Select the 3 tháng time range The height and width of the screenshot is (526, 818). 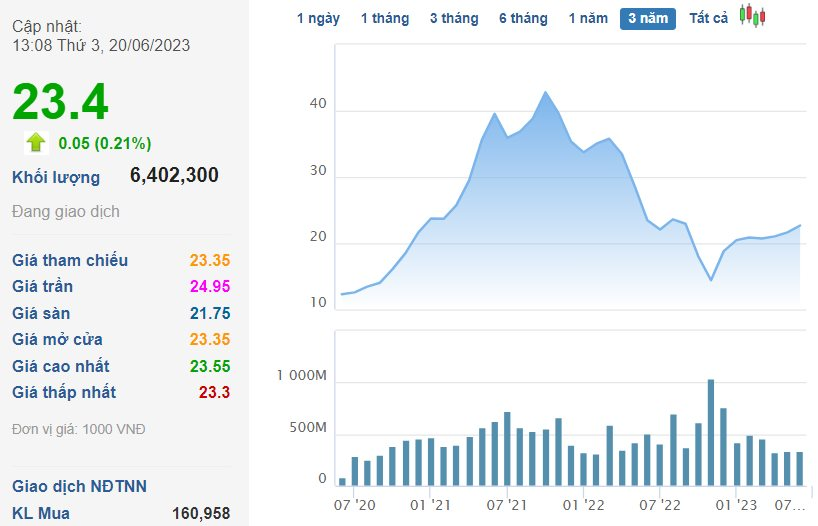[454, 18]
